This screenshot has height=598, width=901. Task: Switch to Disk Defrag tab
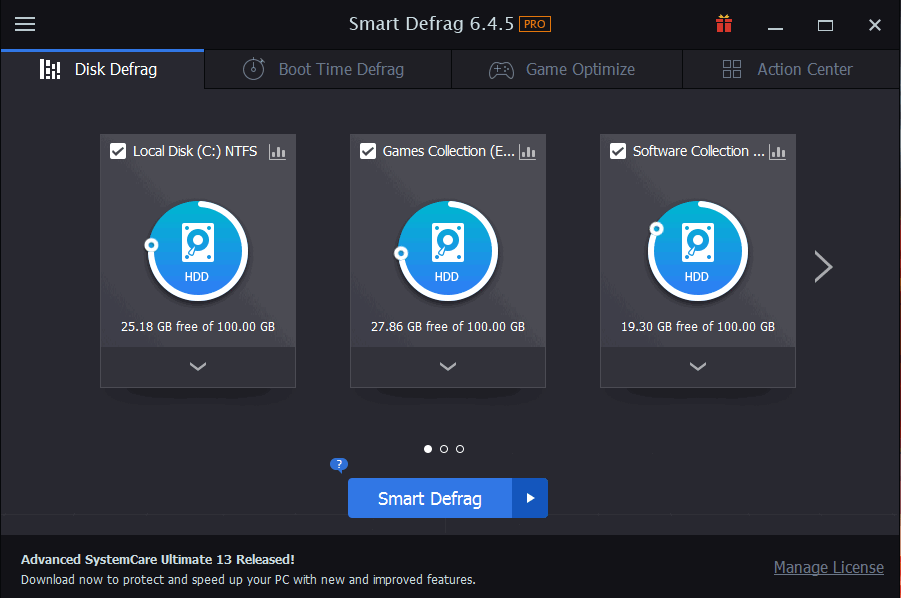(102, 70)
